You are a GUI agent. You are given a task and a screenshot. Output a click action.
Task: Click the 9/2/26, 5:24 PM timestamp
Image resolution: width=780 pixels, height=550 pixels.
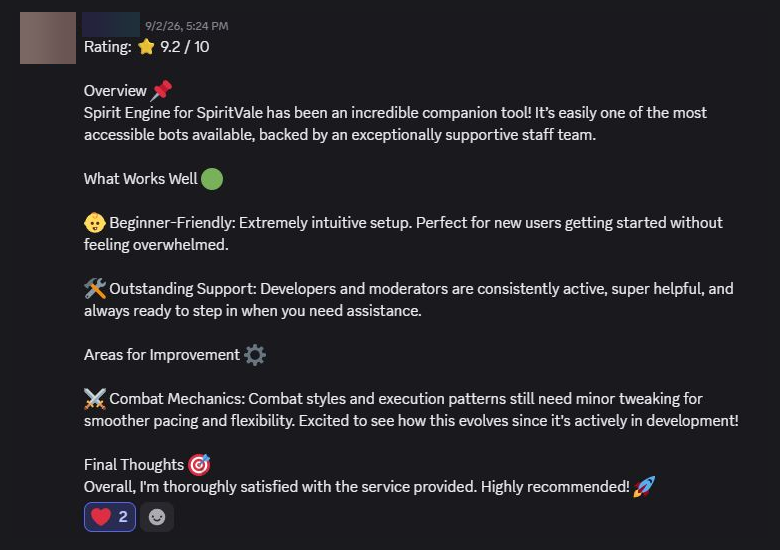(187, 26)
